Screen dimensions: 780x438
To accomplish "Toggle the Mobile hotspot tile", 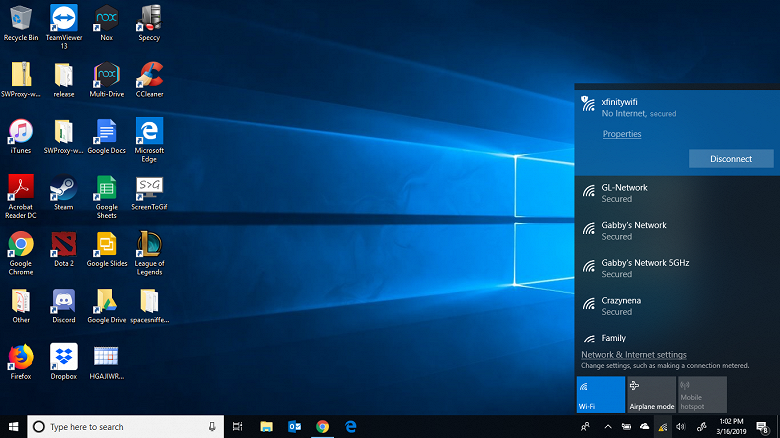I will pos(702,394).
